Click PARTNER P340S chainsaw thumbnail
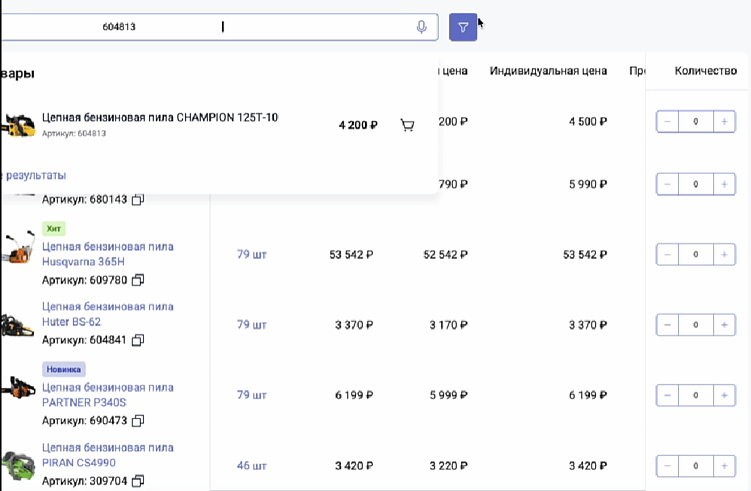 [17, 390]
